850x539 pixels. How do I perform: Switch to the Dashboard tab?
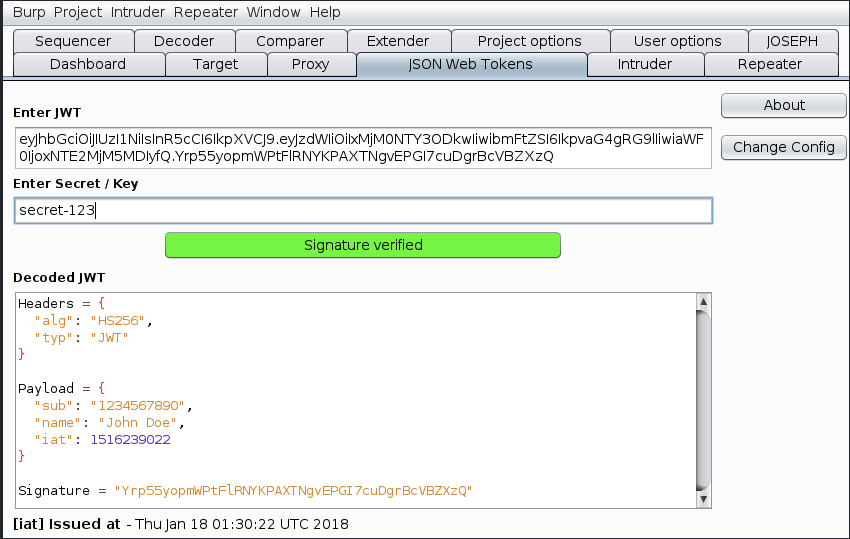tap(88, 64)
